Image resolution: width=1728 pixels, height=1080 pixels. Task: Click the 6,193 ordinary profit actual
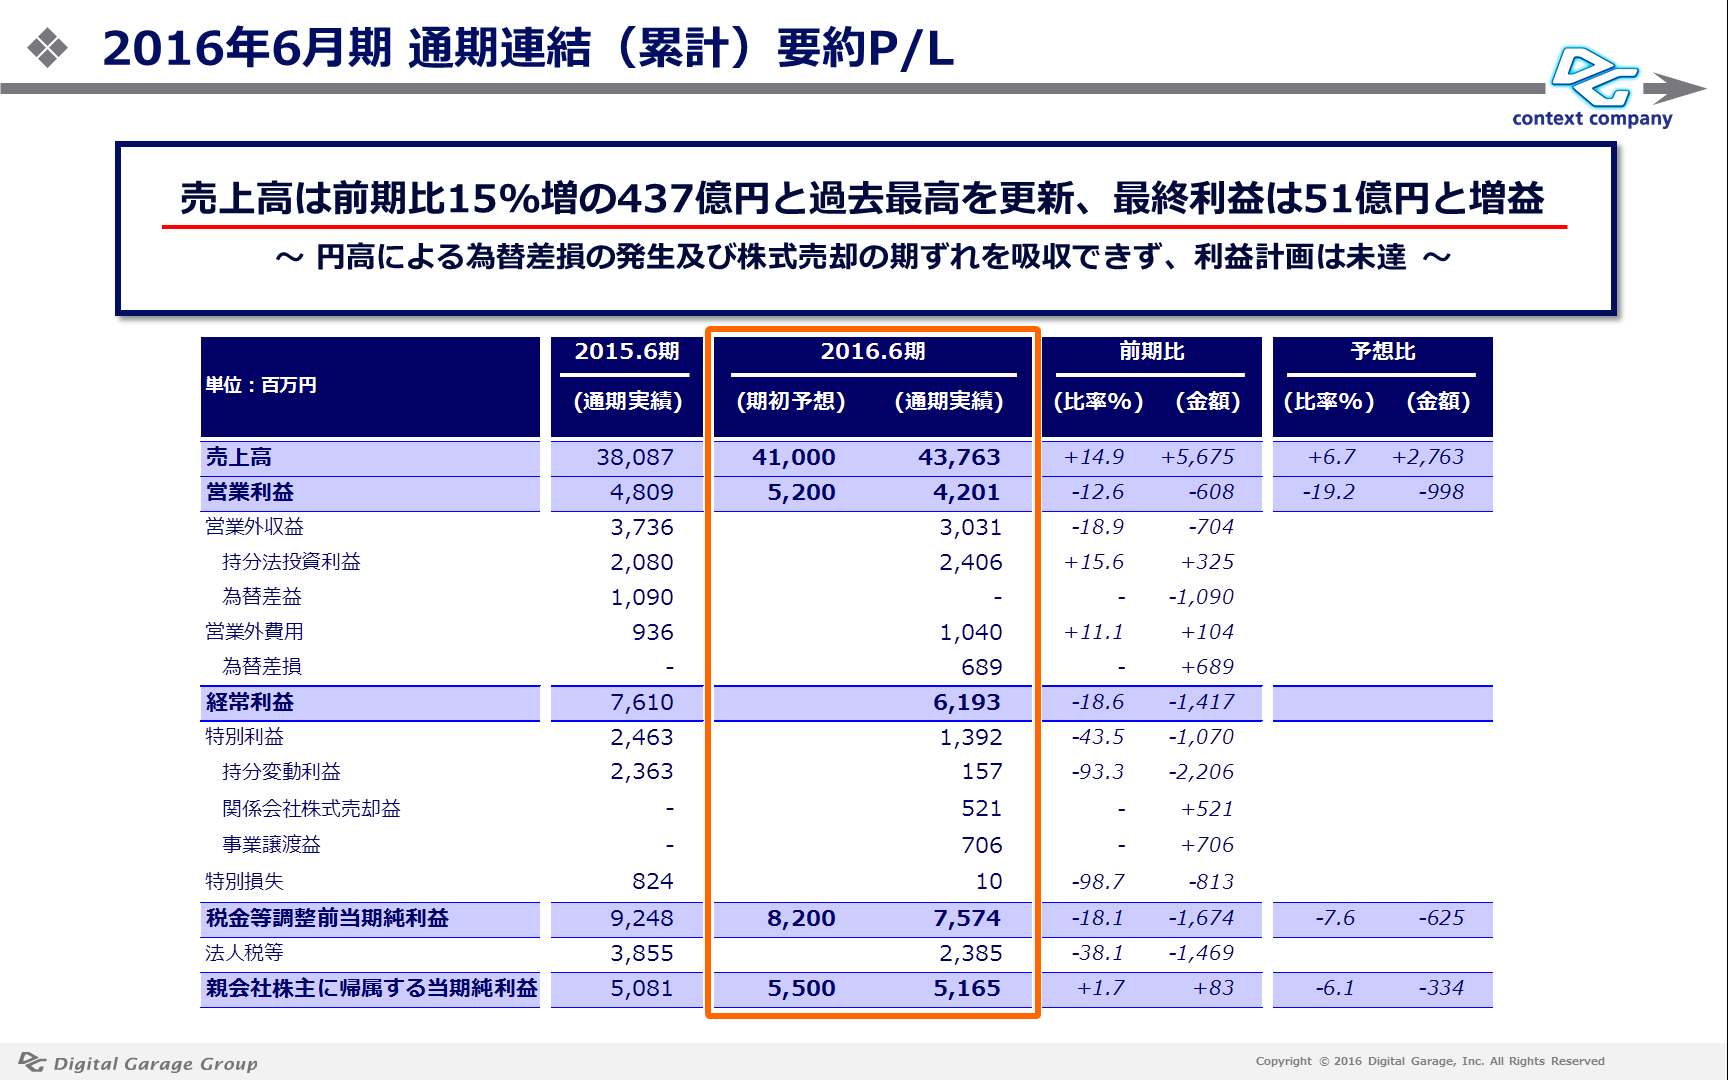pos(966,702)
